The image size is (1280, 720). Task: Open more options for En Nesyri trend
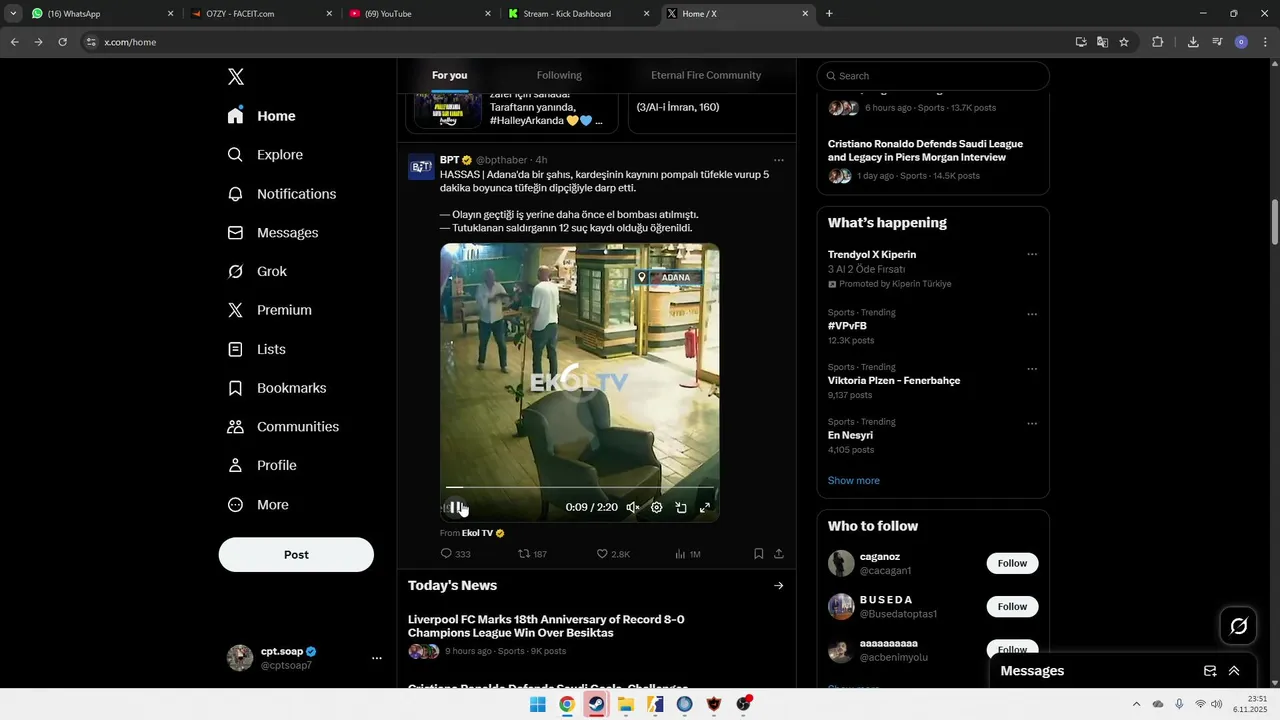click(x=1032, y=424)
